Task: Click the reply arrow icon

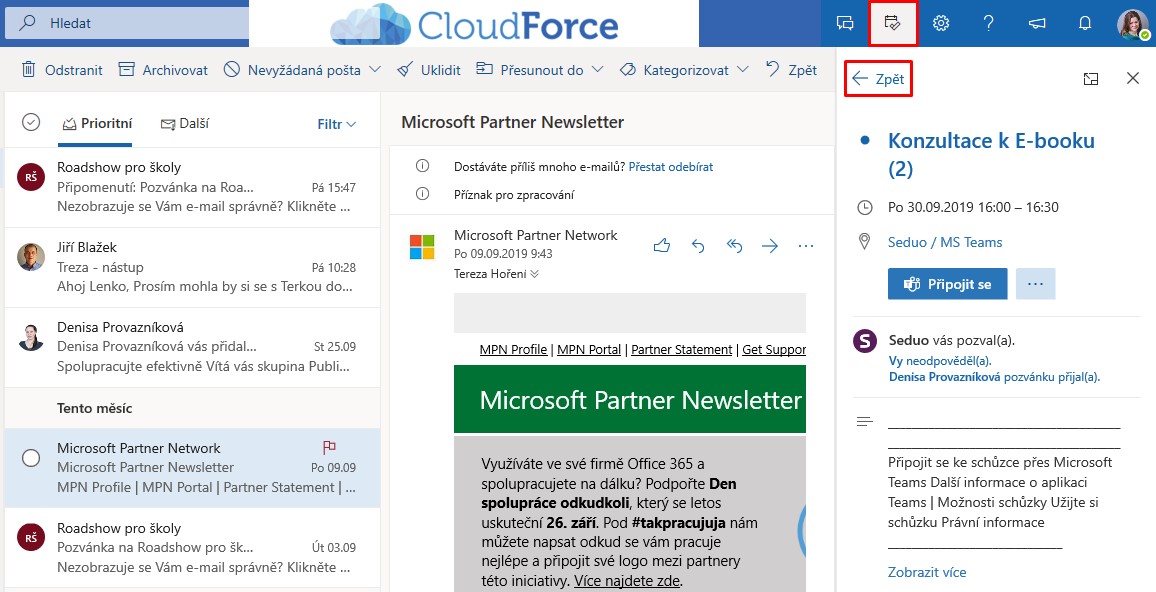Action: point(698,245)
